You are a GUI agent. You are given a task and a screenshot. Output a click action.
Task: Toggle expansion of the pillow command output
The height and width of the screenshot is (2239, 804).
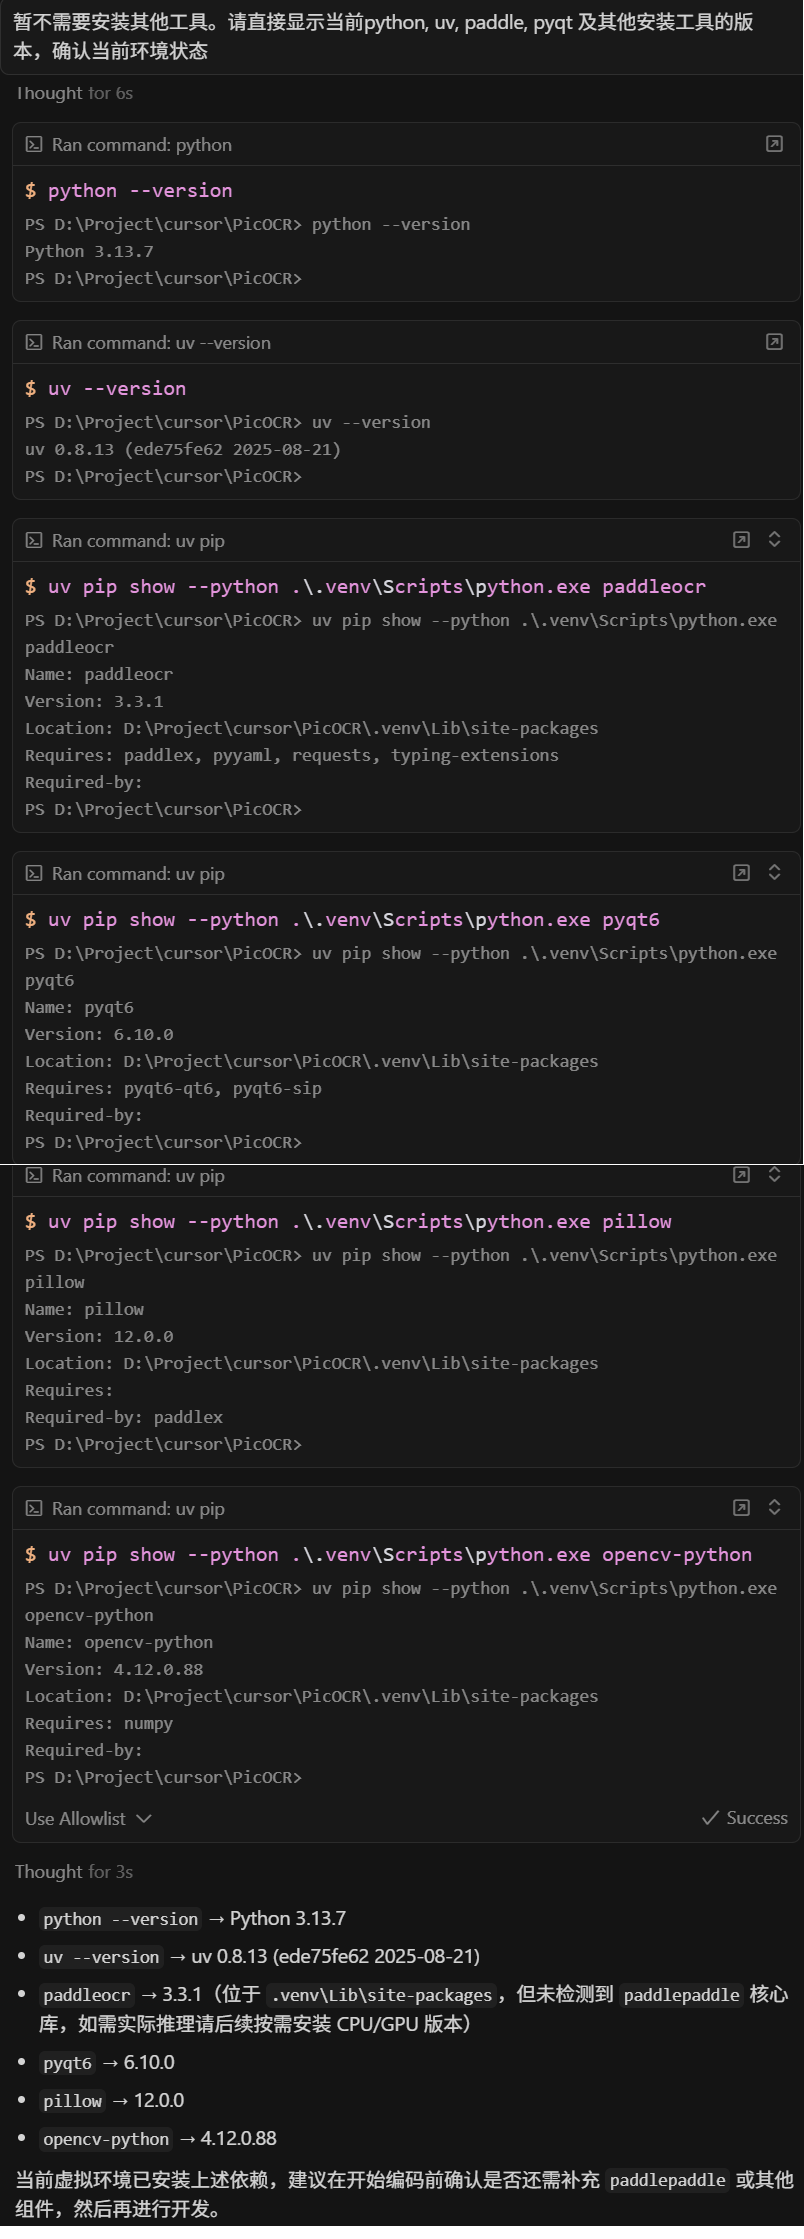[x=774, y=1175]
